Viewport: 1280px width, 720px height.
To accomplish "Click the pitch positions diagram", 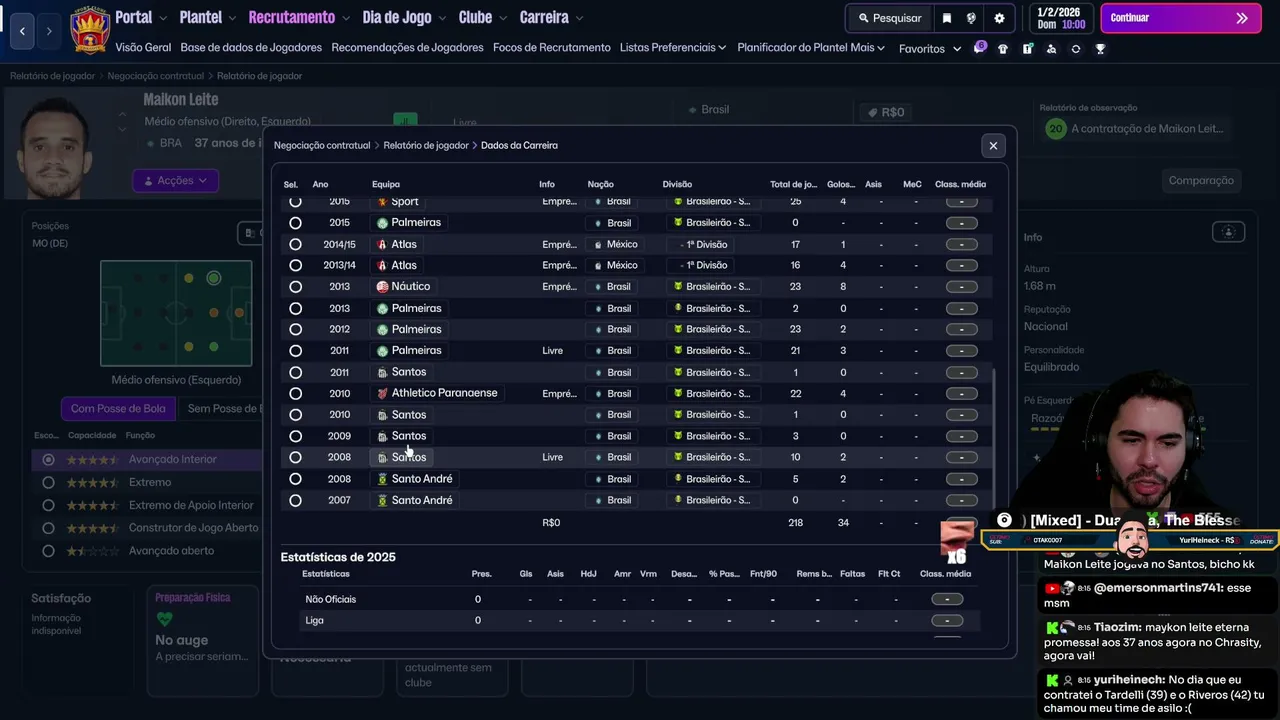I will [176, 313].
